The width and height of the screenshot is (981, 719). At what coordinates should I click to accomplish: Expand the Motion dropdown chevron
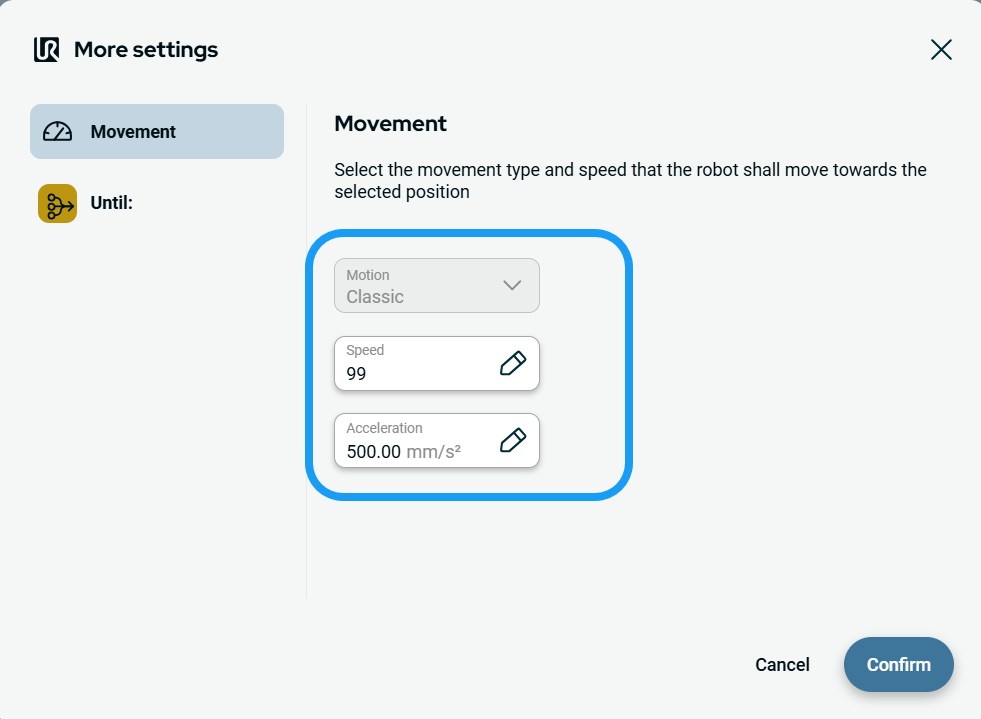512,285
